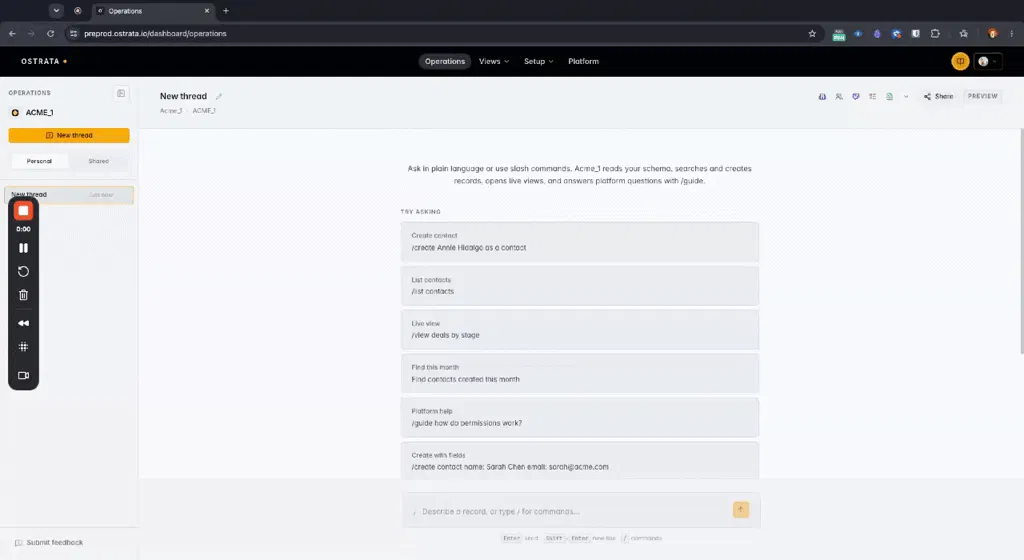This screenshot has height=560, width=1024.
Task: Choose the Find this month suggestion card
Action: point(580,373)
